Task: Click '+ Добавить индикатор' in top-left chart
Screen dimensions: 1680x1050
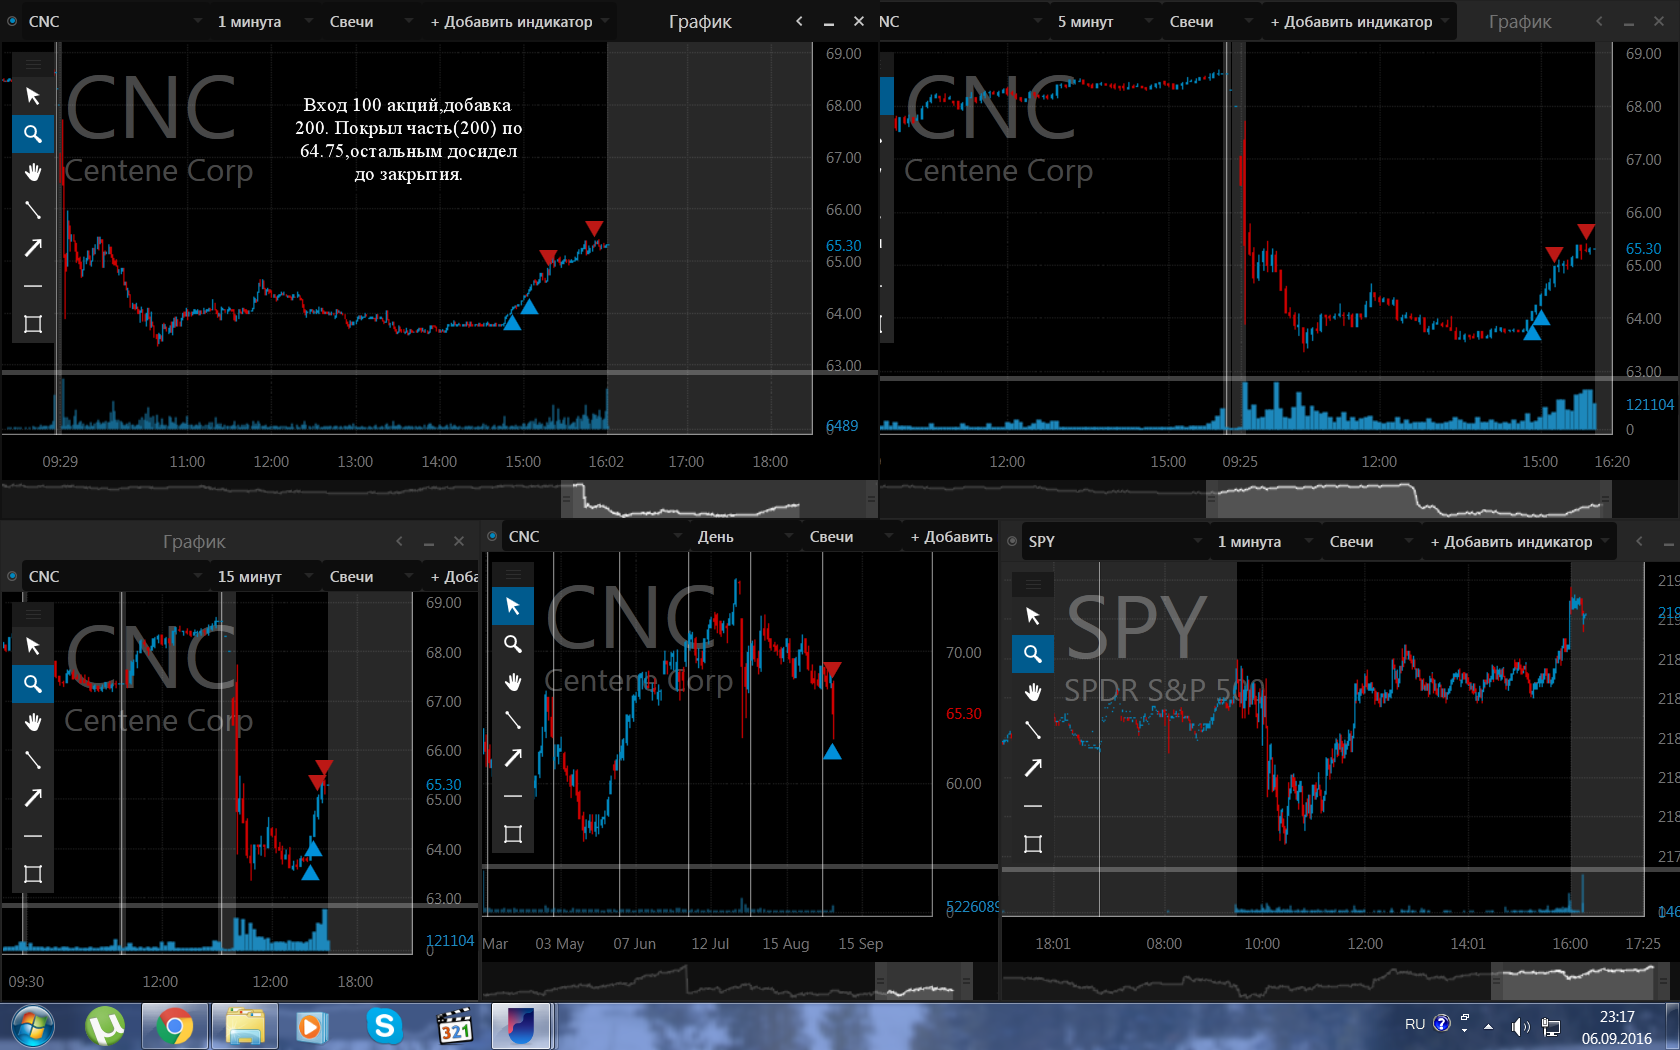Action: [x=519, y=21]
